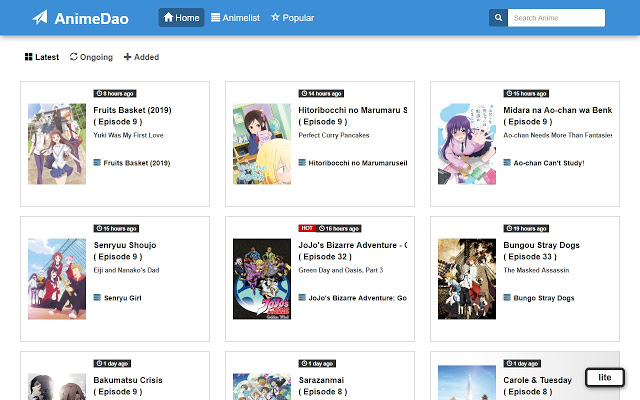
Task: Click the list icon beside Ao-chan Can't Study!
Action: click(x=507, y=162)
